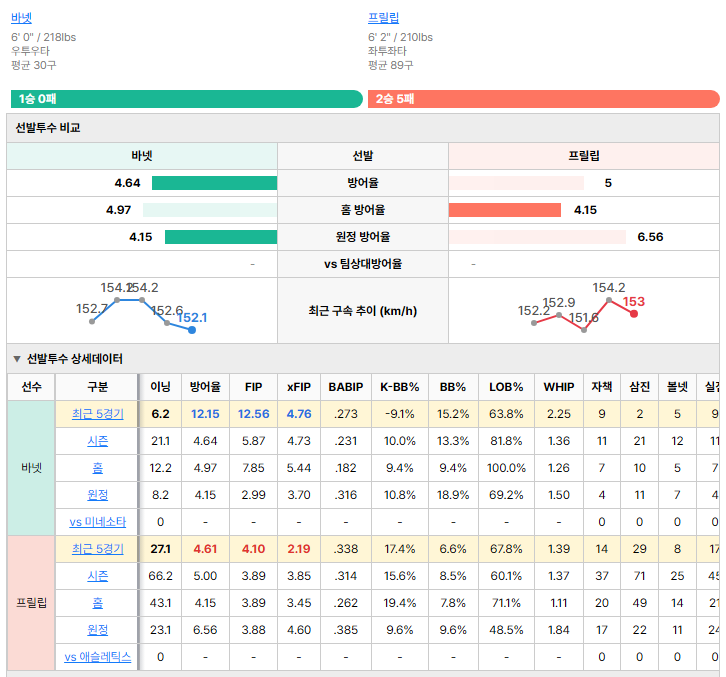726x677 pixels.
Task: Collapse the 선발투수 상세데이터 section
Action: (17, 359)
